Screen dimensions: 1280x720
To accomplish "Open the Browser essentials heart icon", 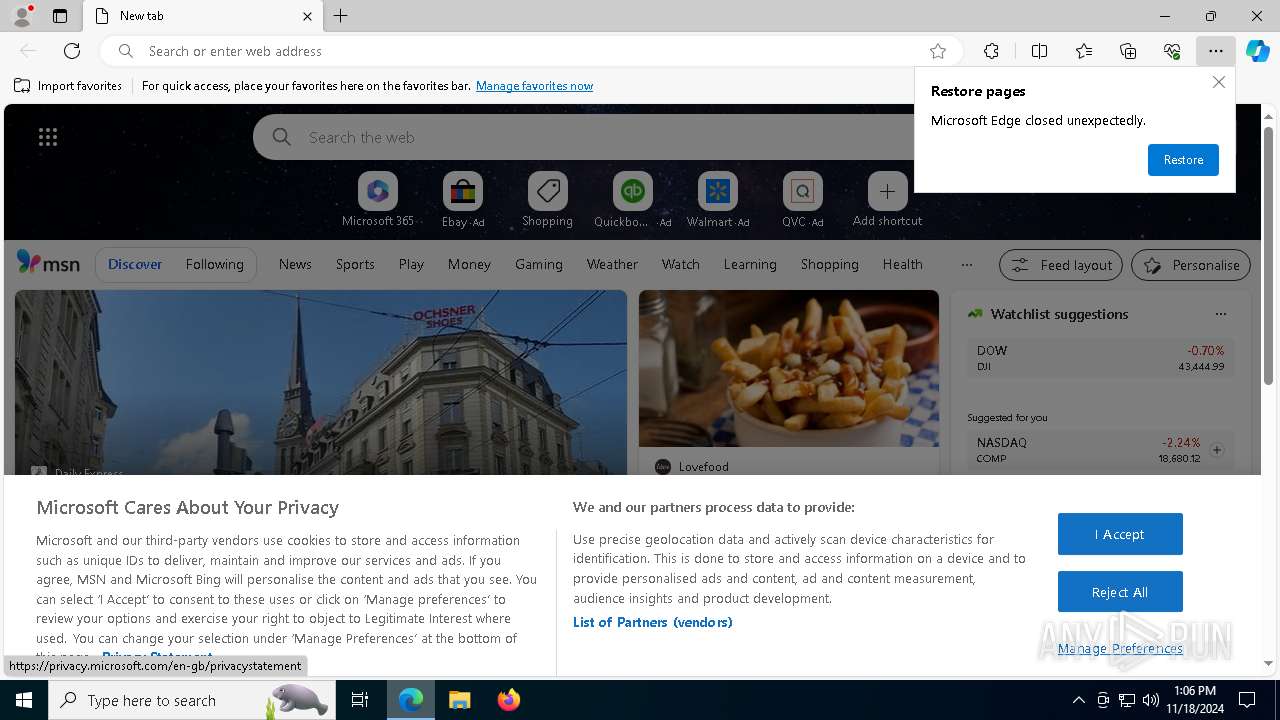I will [1172, 51].
